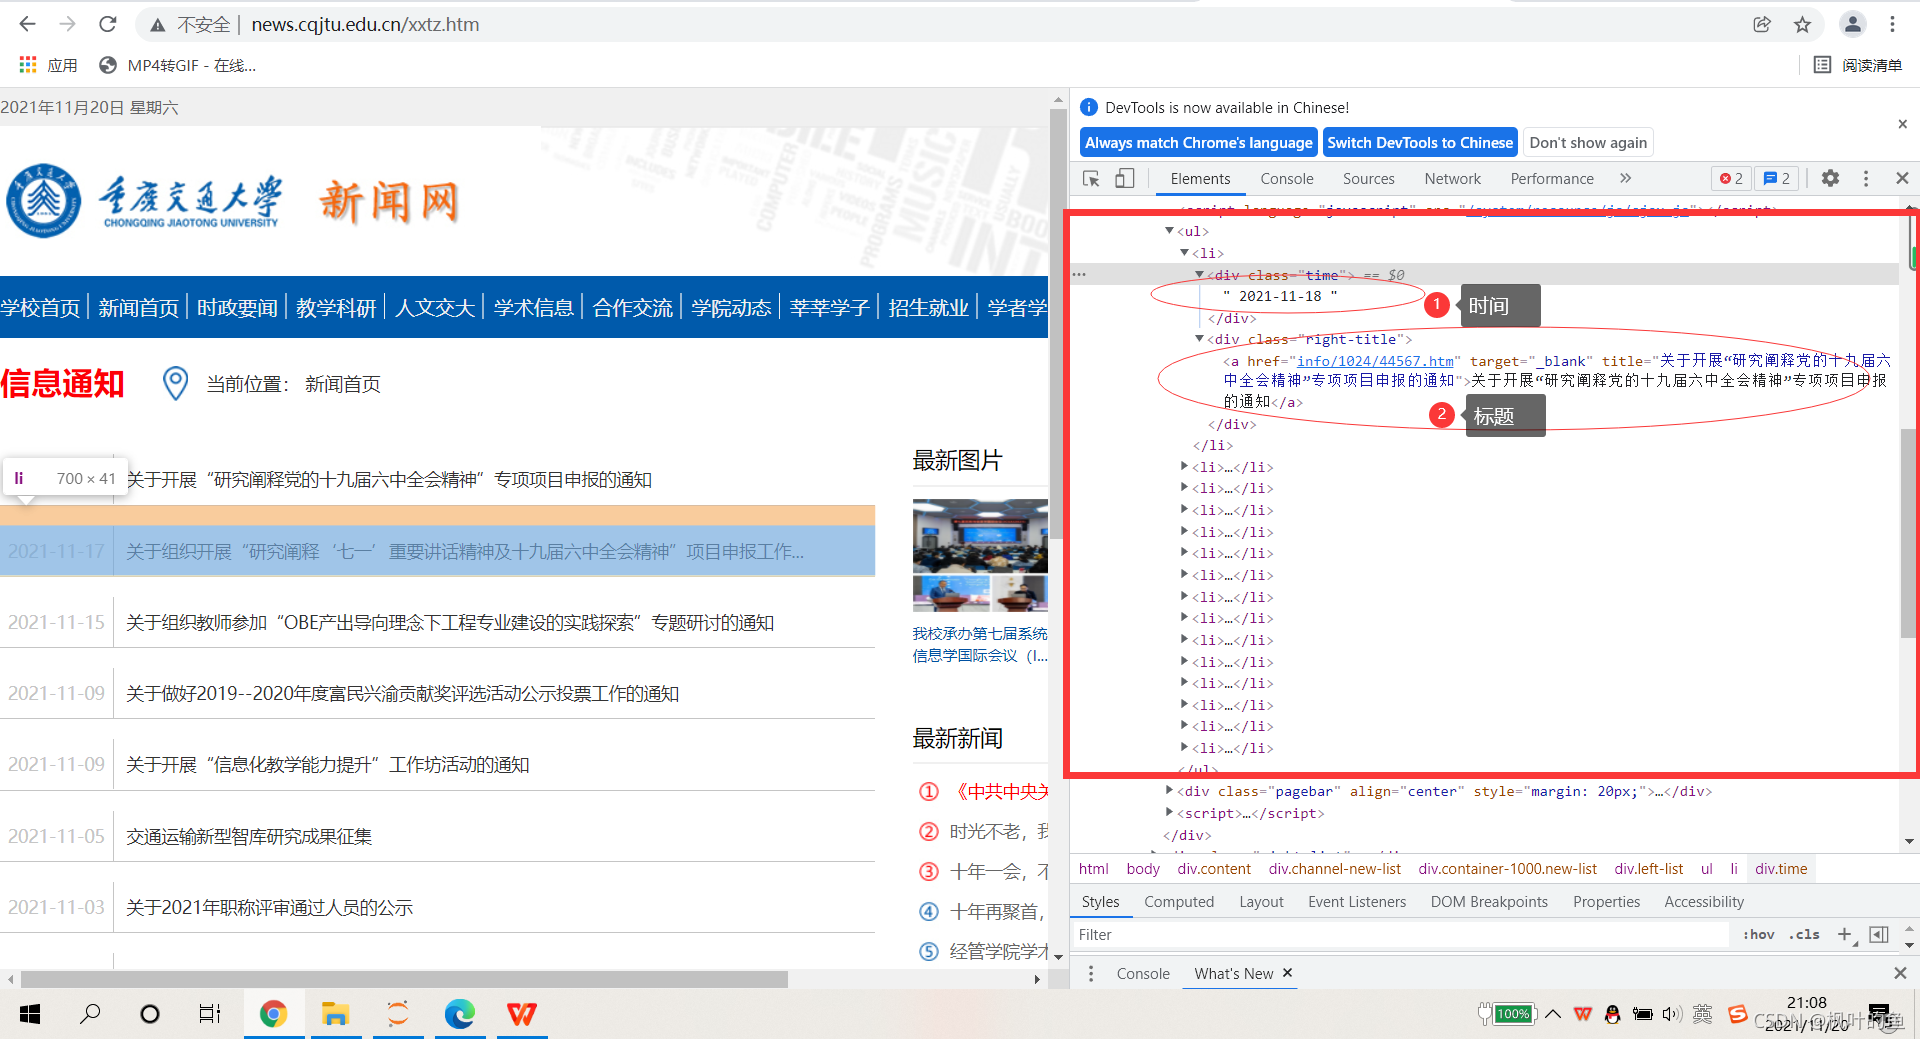Open the 交通运输新型智库研究成果征集 notice
This screenshot has width=1920, height=1039.
(249, 836)
